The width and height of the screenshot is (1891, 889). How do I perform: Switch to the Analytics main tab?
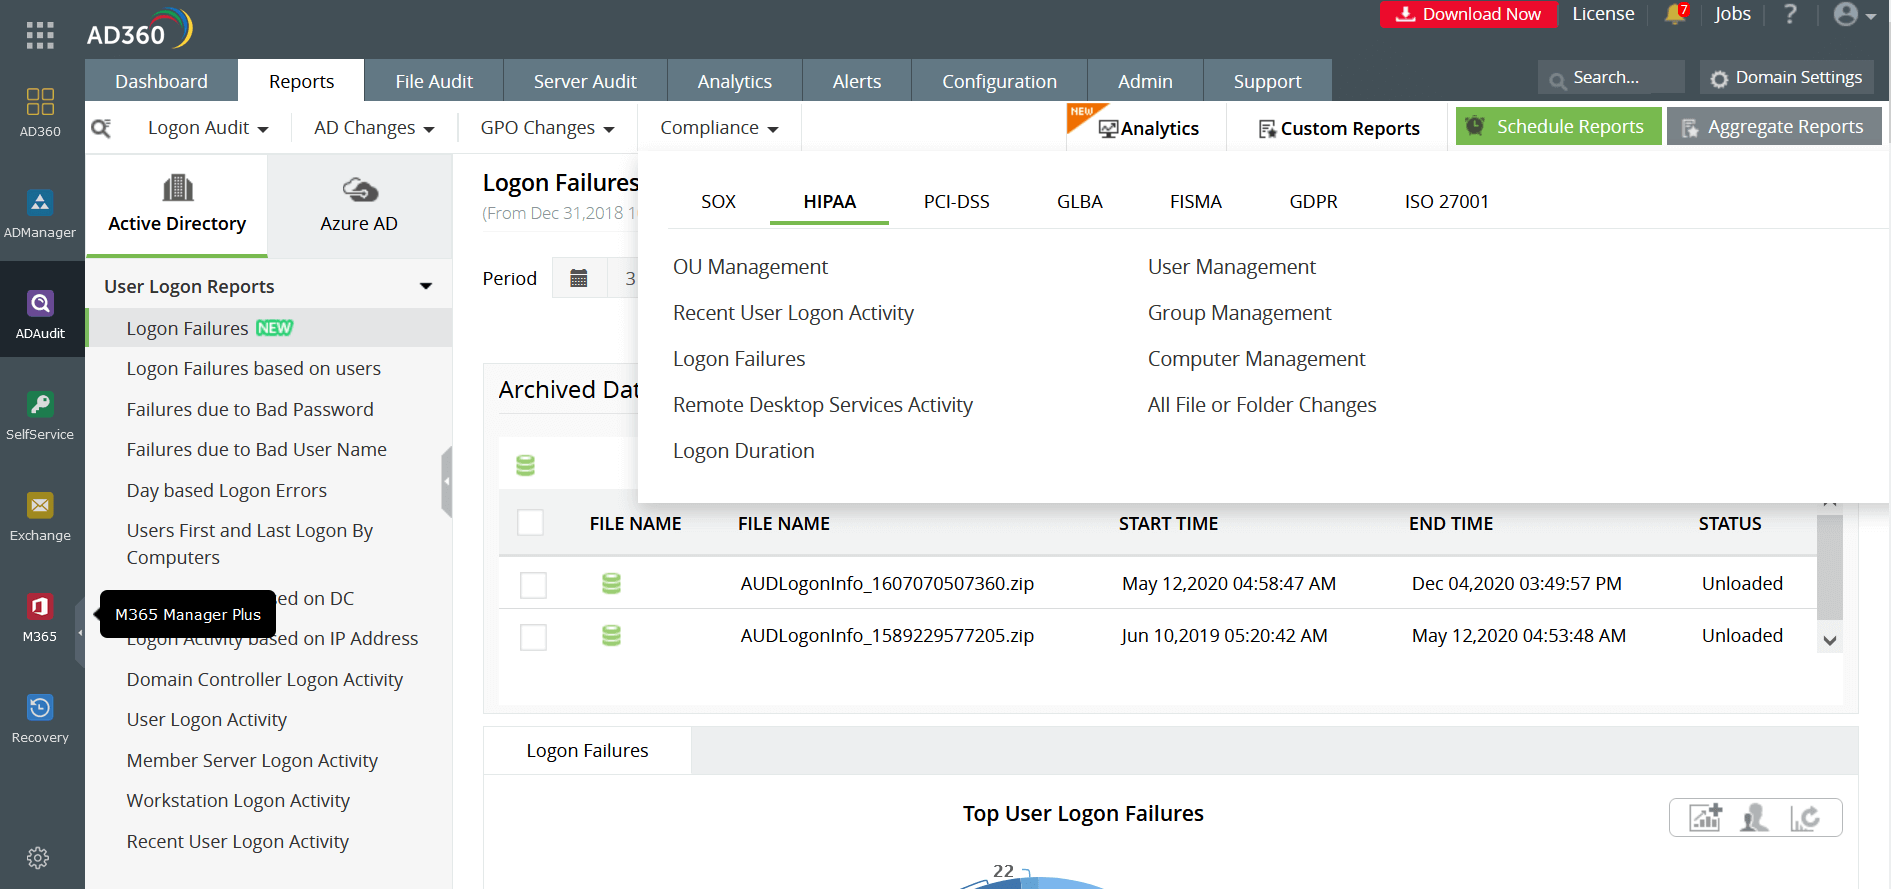(735, 81)
